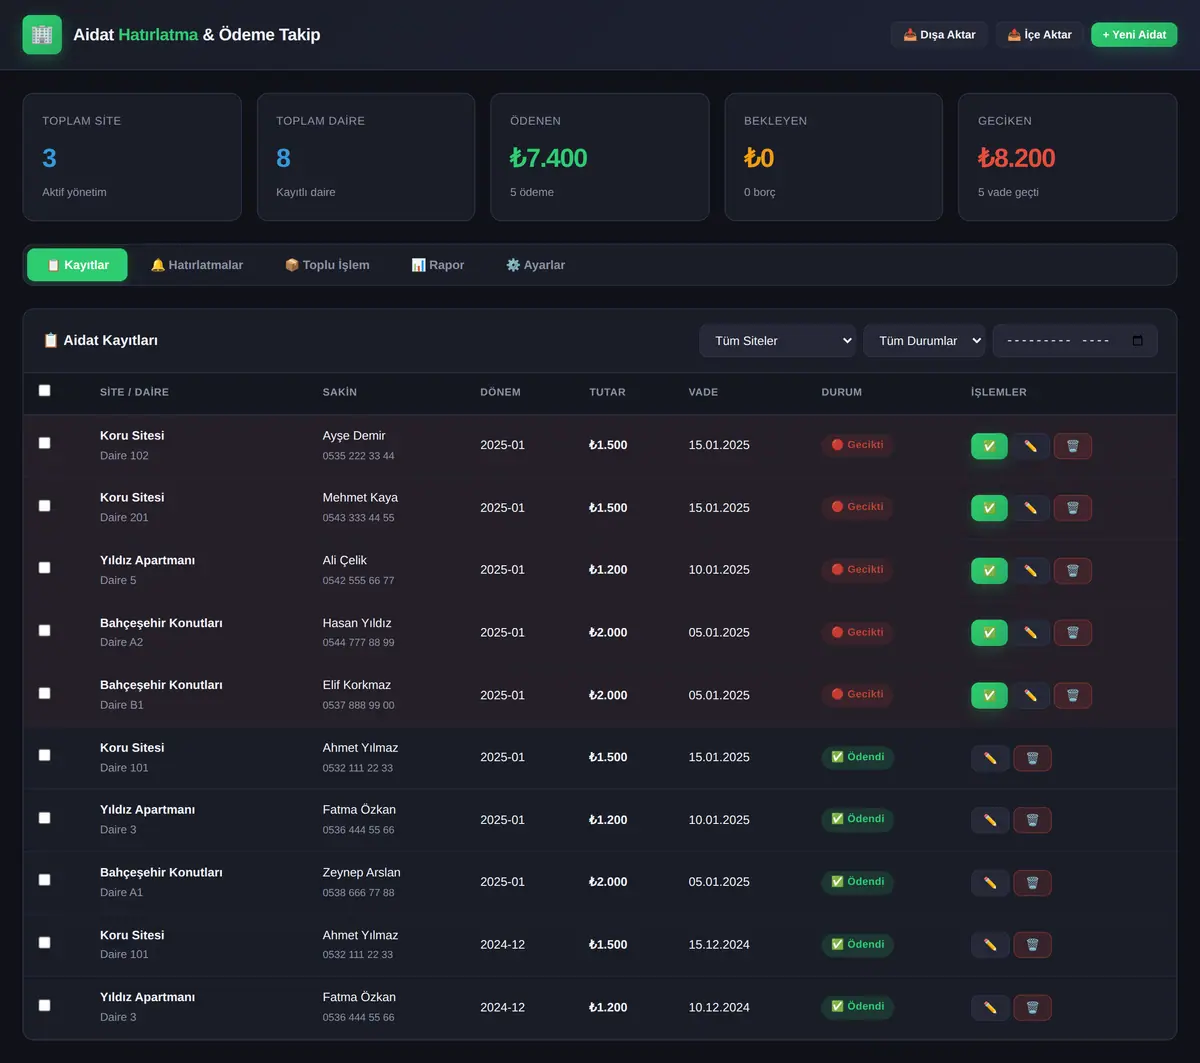The image size is (1200, 1063).
Task: Click the green building logo icon
Action: 42,35
